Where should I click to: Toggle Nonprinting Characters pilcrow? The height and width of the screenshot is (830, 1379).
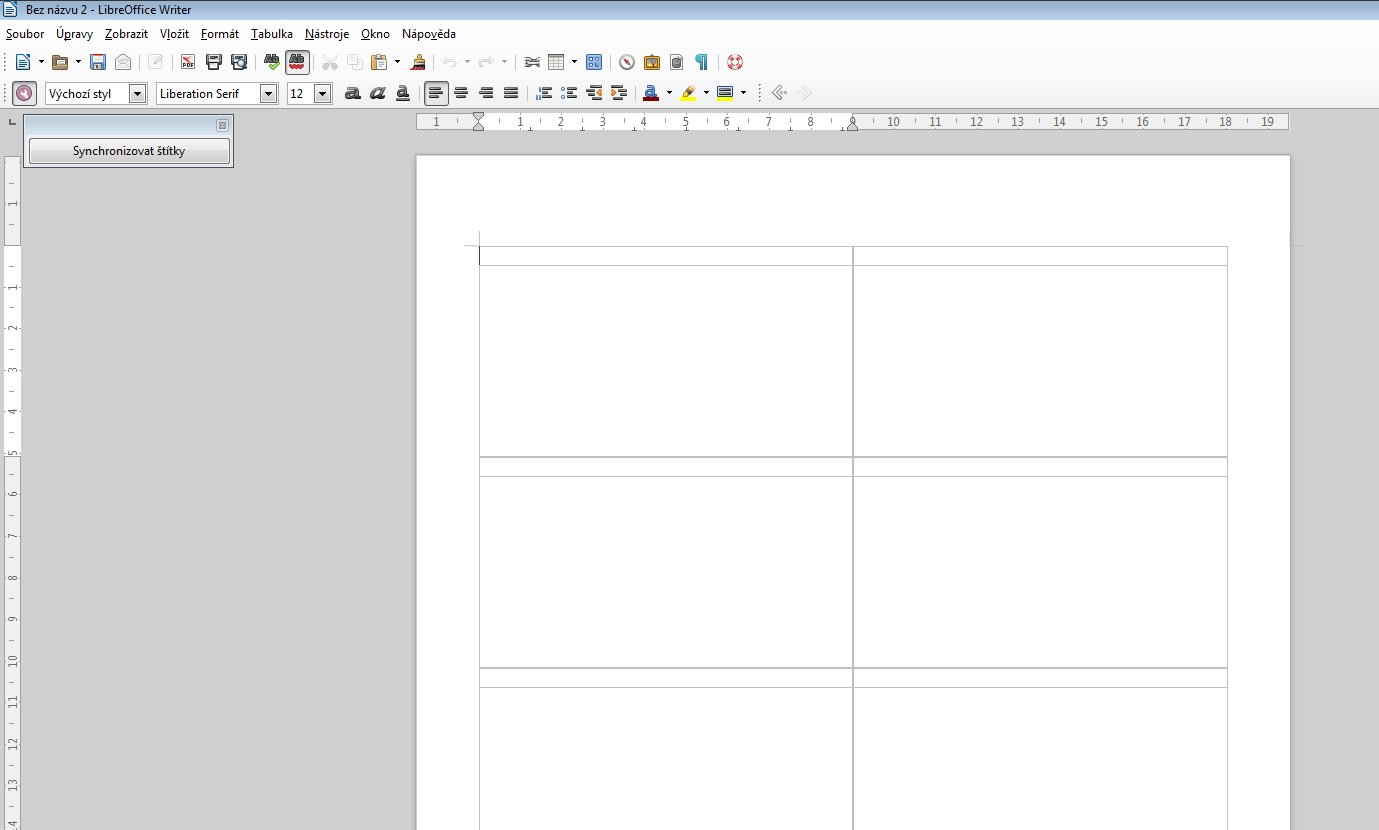[x=702, y=62]
